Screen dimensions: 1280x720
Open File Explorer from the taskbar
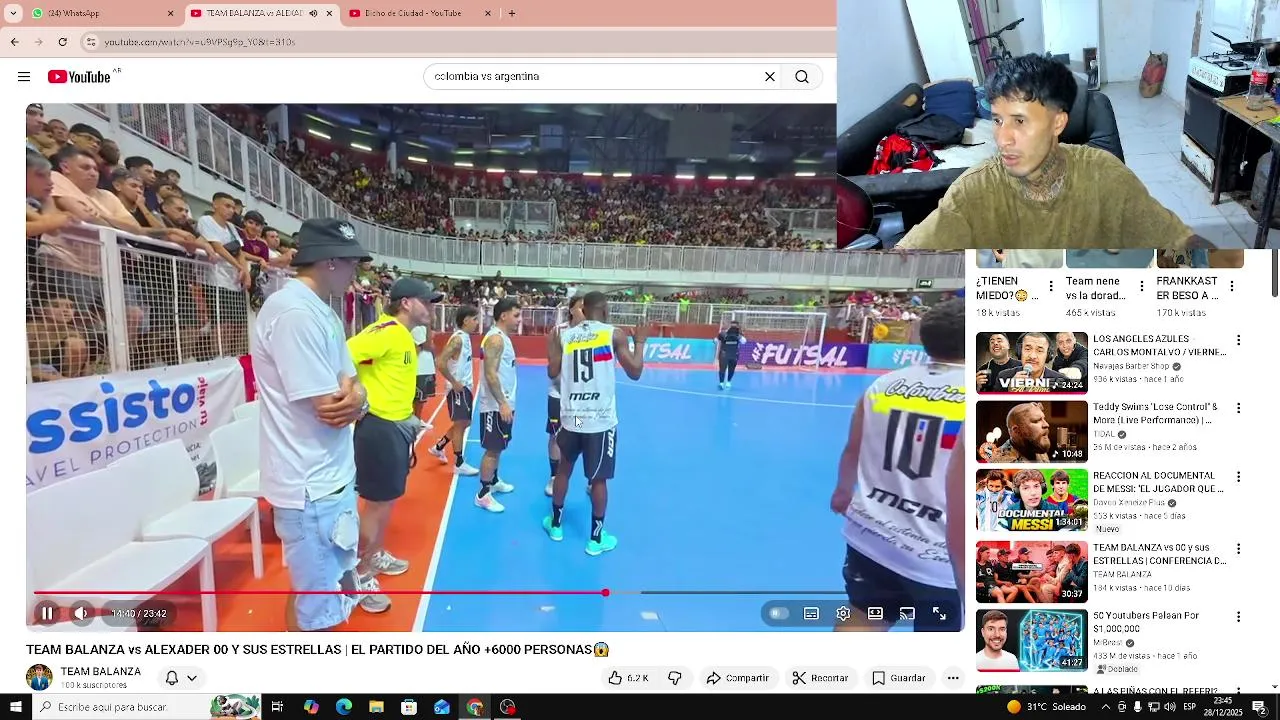(x=376, y=707)
